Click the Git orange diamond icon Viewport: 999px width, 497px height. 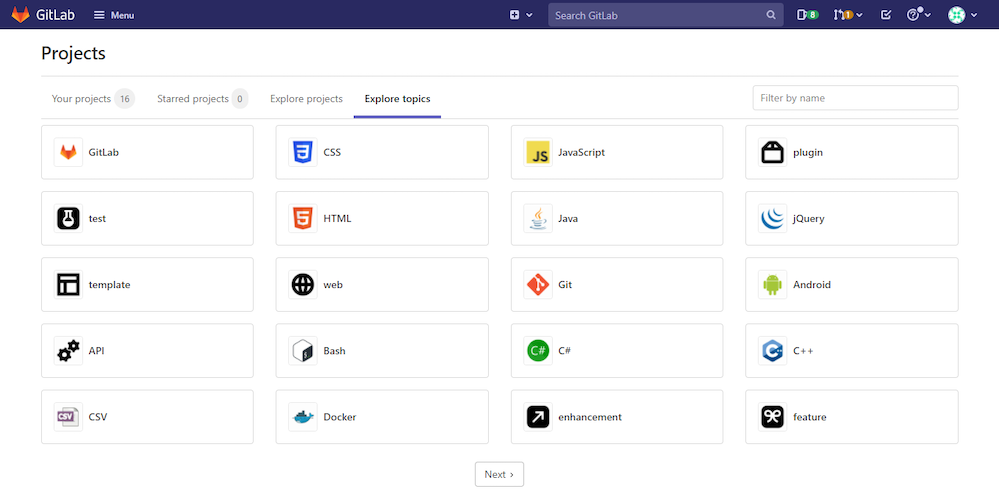(538, 285)
